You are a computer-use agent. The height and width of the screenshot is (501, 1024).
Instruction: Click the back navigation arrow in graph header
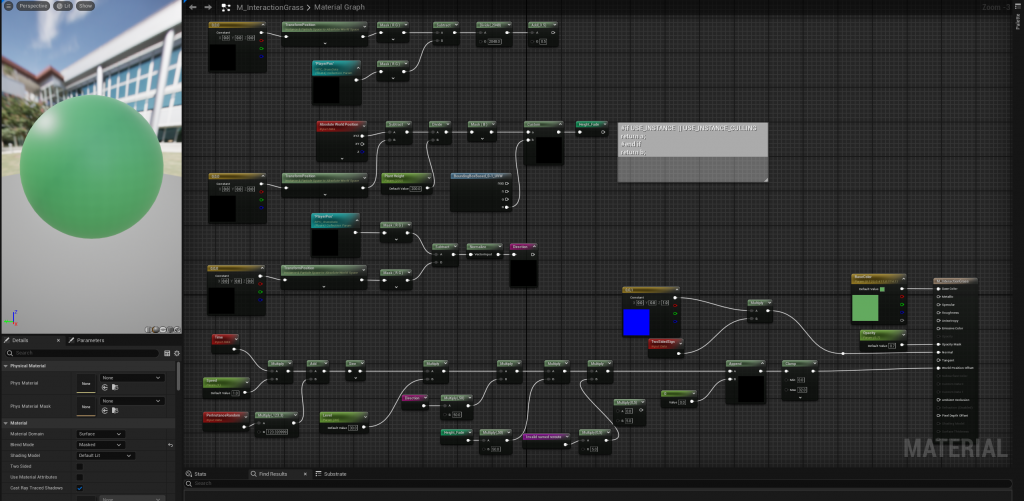193,7
